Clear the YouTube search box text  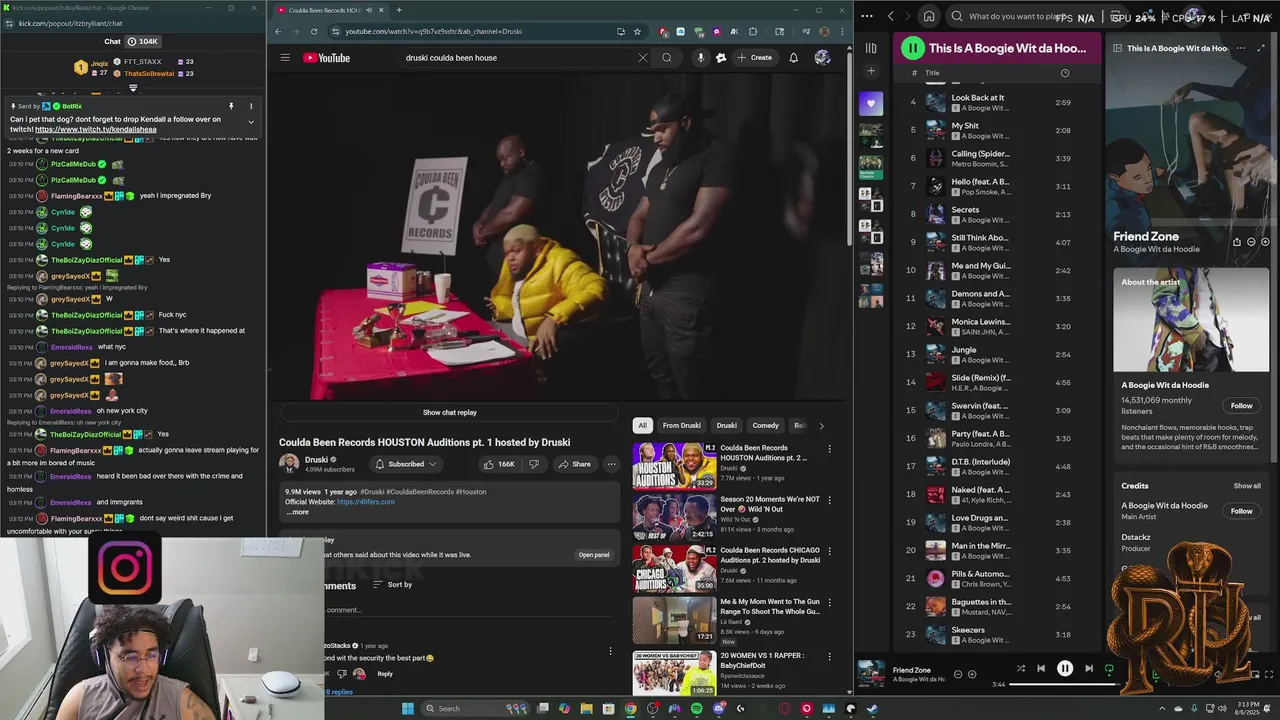[643, 58]
